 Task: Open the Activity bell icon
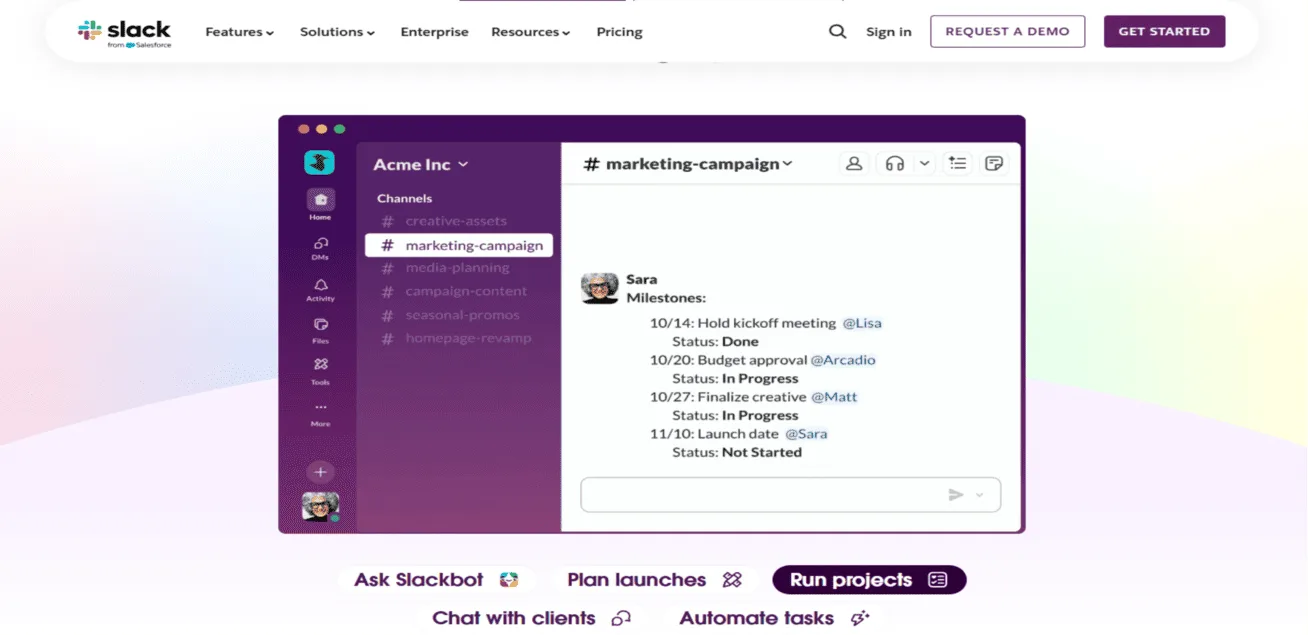pos(320,290)
